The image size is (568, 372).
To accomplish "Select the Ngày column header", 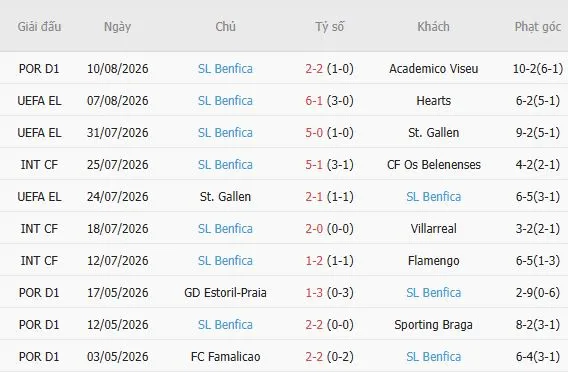I will pyautogui.click(x=117, y=26).
